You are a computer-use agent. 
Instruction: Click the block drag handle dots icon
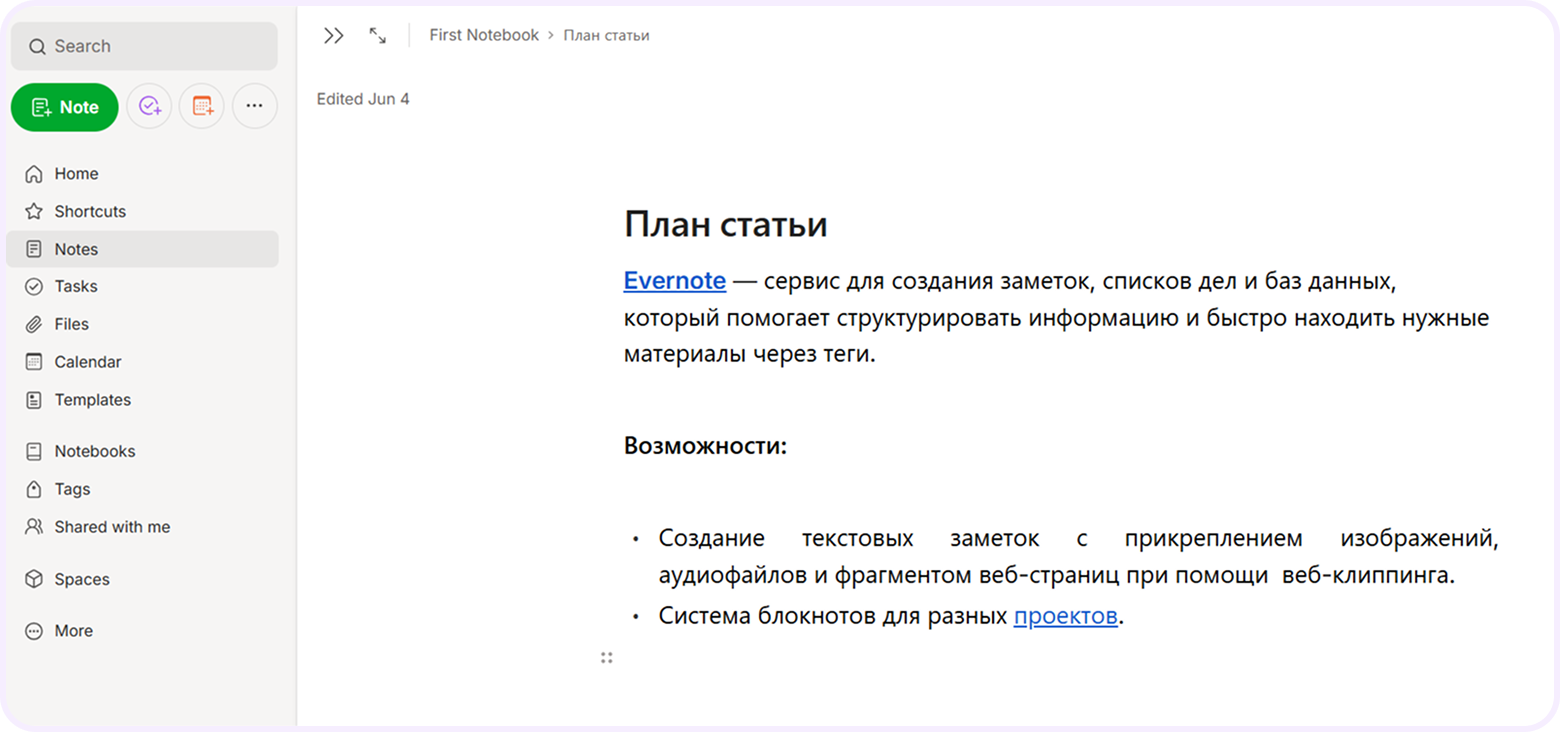607,658
